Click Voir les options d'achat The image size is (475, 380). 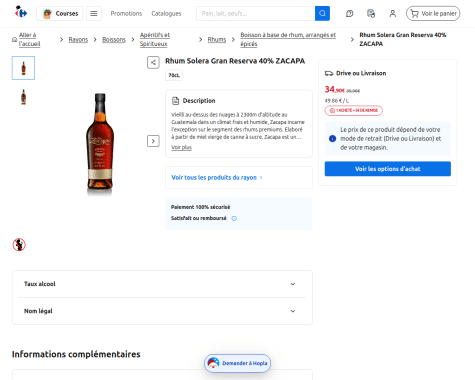click(x=388, y=169)
